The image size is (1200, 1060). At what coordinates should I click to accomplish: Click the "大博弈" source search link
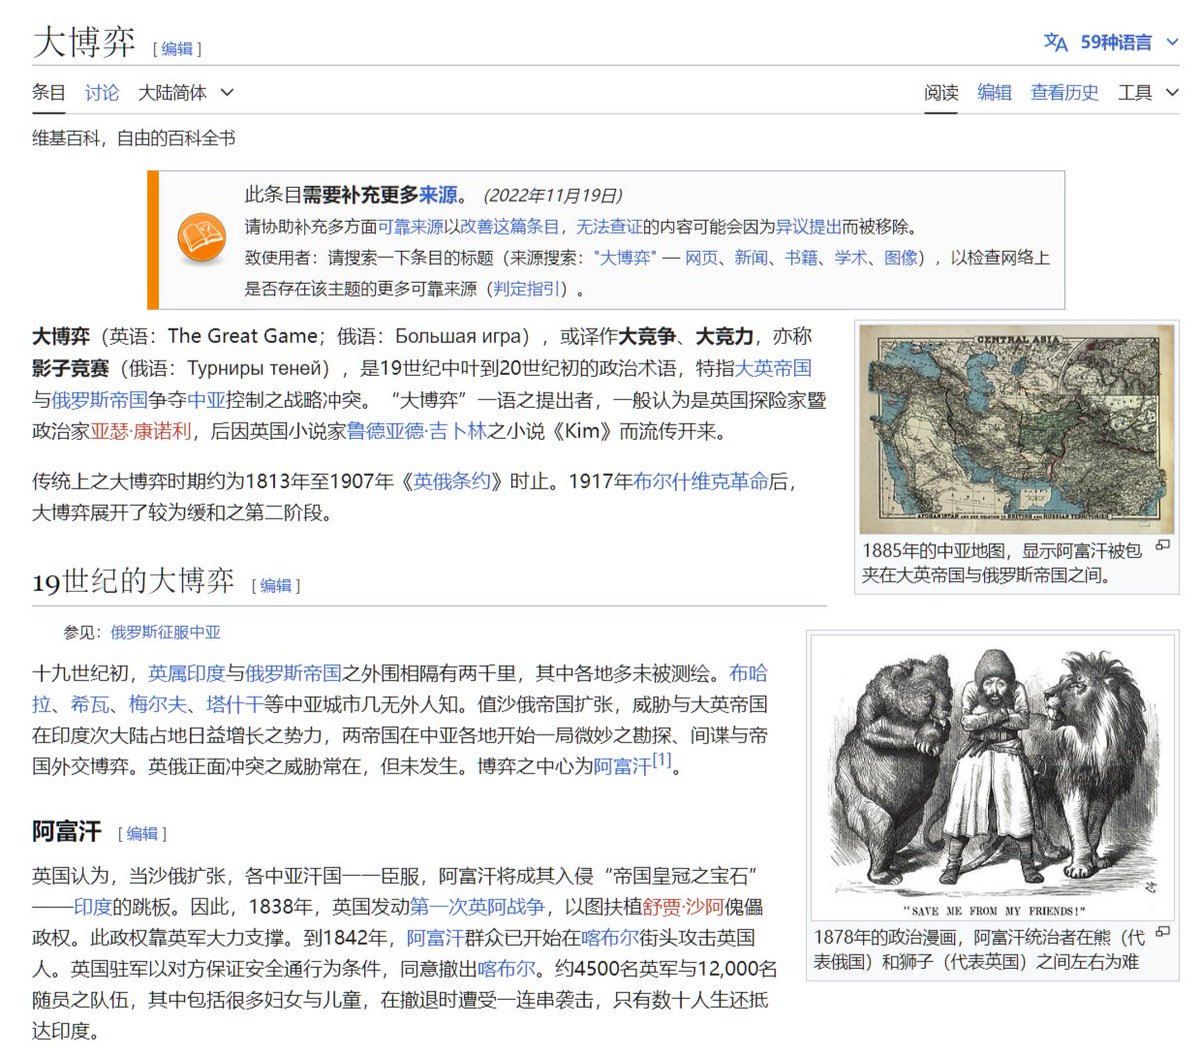click(x=625, y=258)
